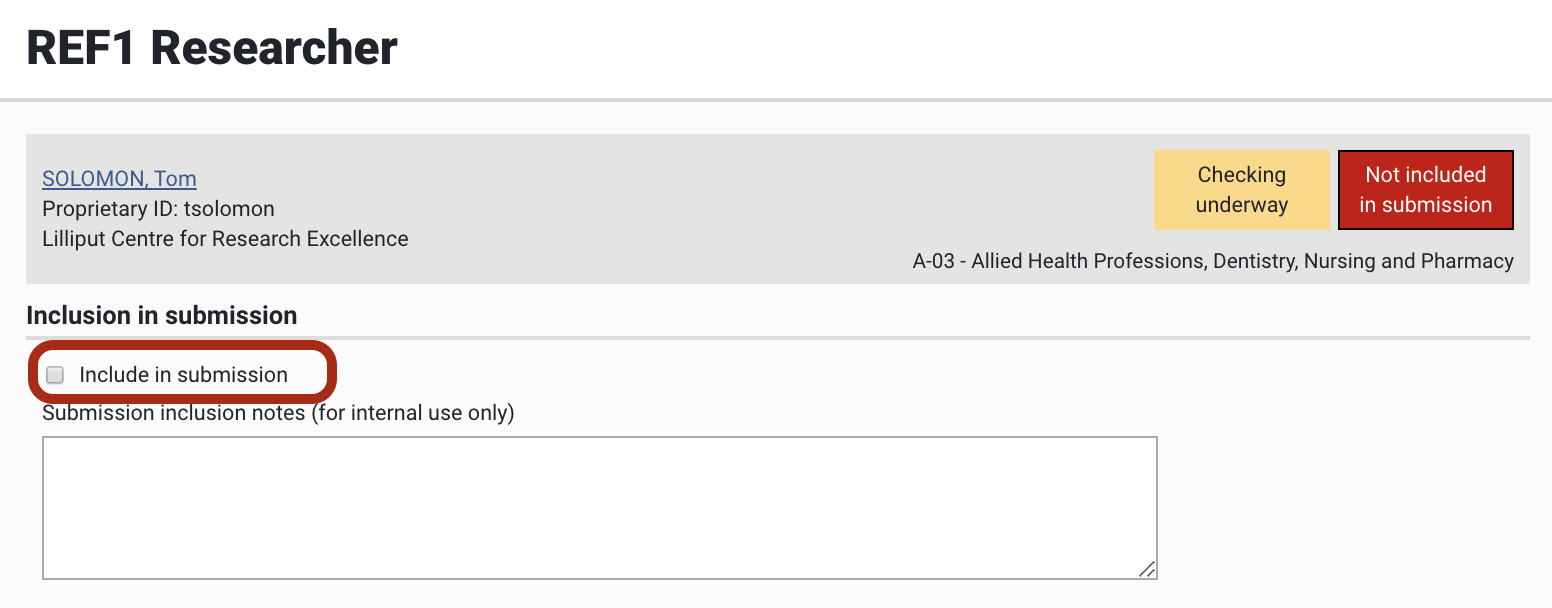Click the notes text area resize handle
Viewport: 1552px width, 608px height.
click(x=1147, y=569)
